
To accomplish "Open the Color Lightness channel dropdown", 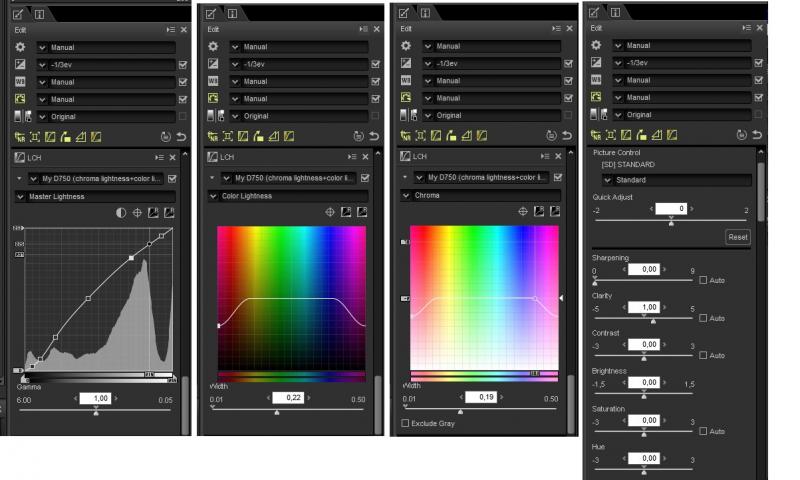I will 288,196.
